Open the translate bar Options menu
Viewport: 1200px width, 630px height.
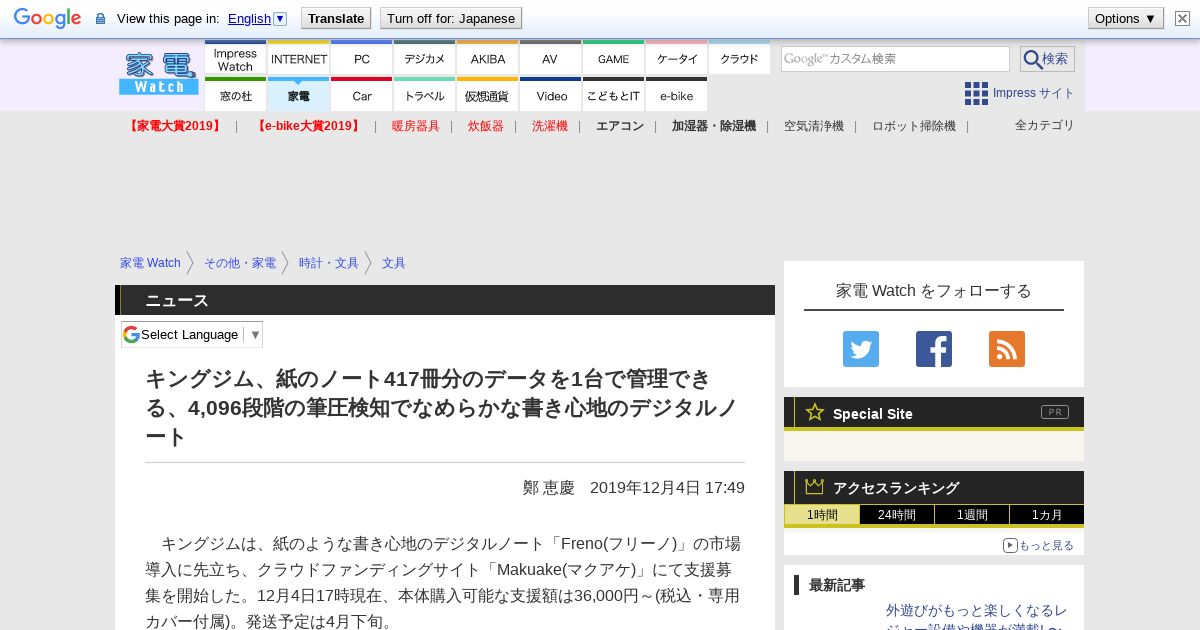1125,18
